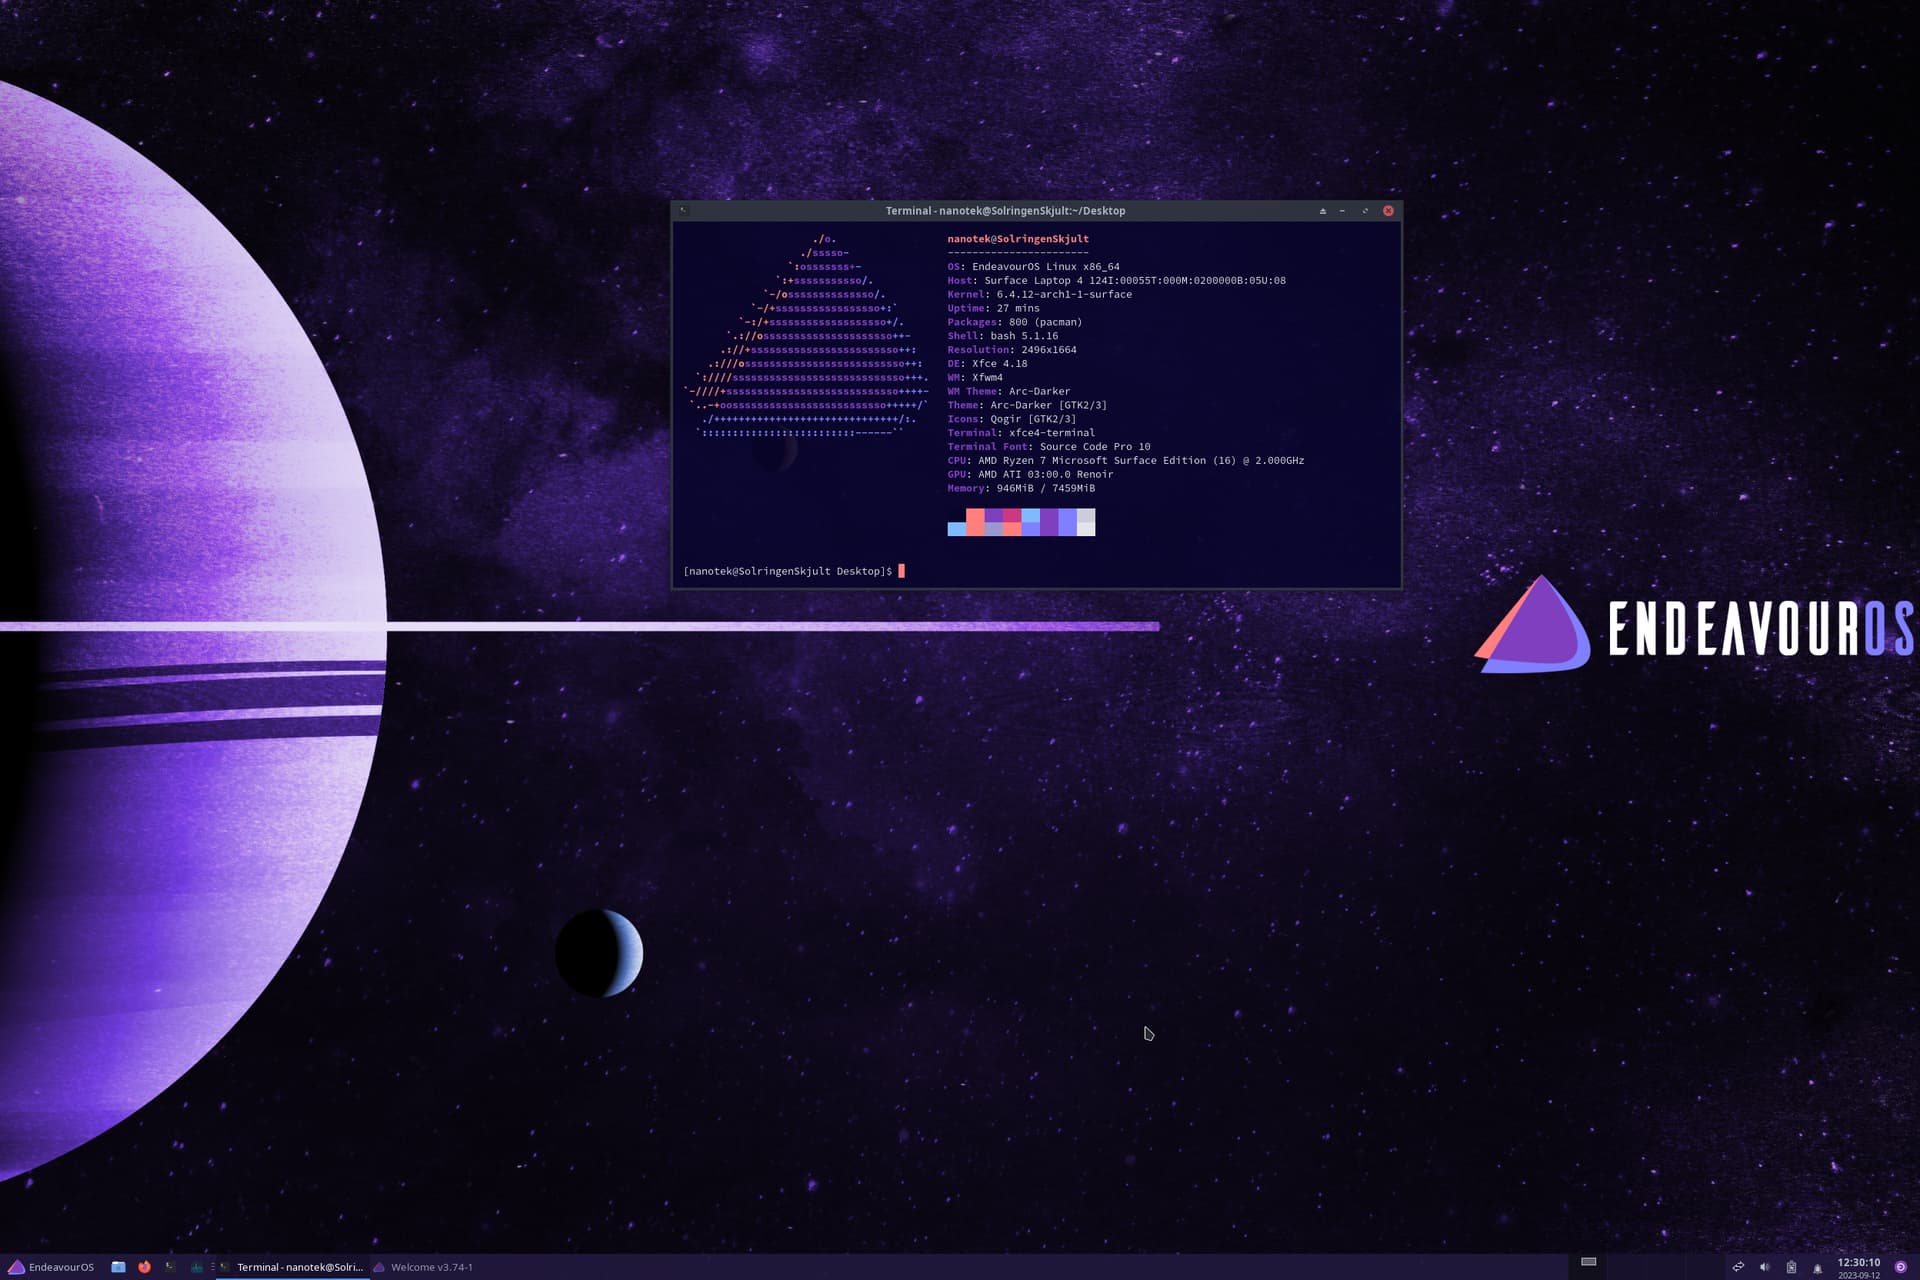This screenshot has width=1920, height=1280.
Task: Click the 'Packages: 800 (pacman)' line
Action: click(x=1014, y=322)
